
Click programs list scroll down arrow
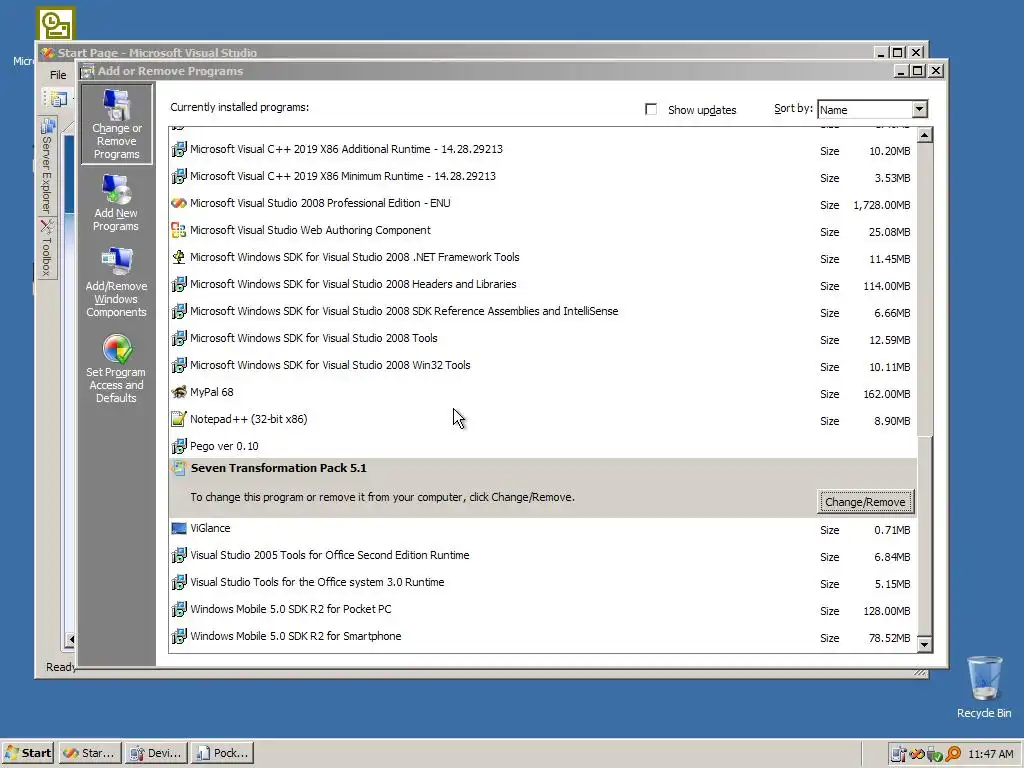pyautogui.click(x=924, y=644)
